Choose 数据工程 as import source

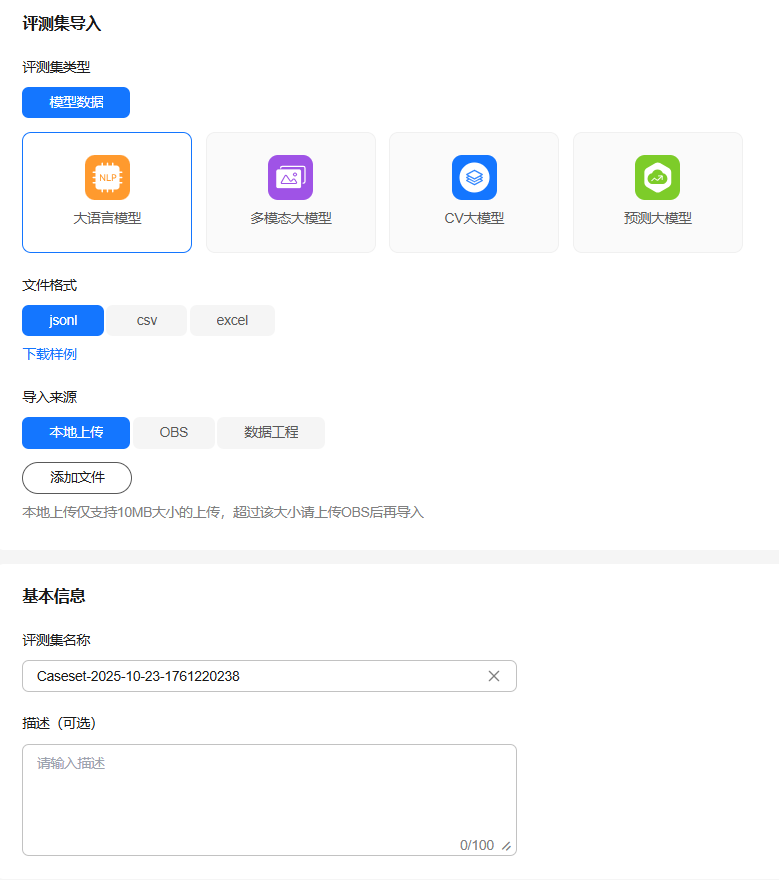(271, 433)
